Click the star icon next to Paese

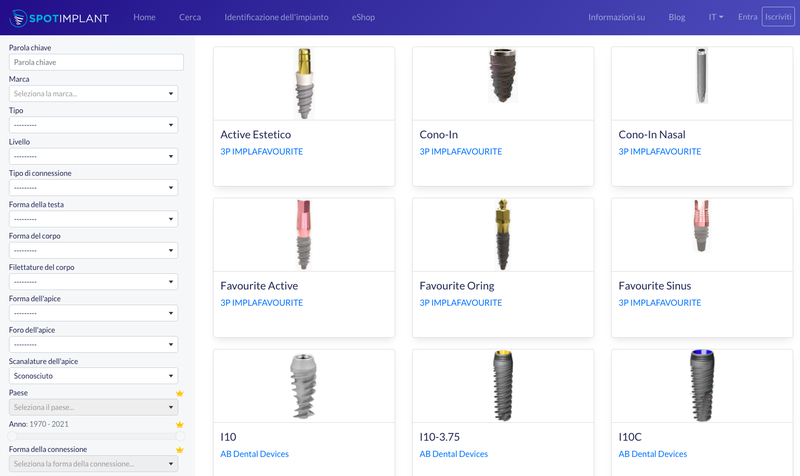point(180,393)
